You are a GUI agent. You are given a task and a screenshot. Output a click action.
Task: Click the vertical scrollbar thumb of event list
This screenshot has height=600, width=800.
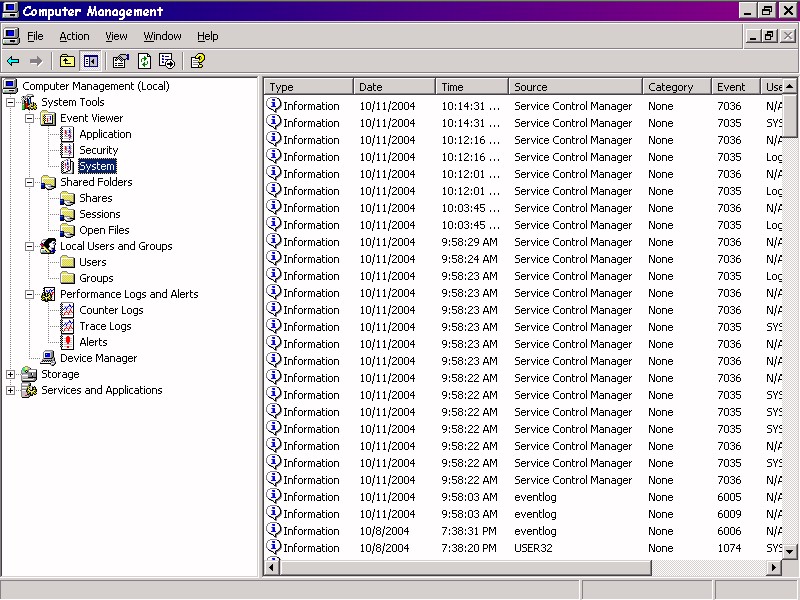click(790, 115)
